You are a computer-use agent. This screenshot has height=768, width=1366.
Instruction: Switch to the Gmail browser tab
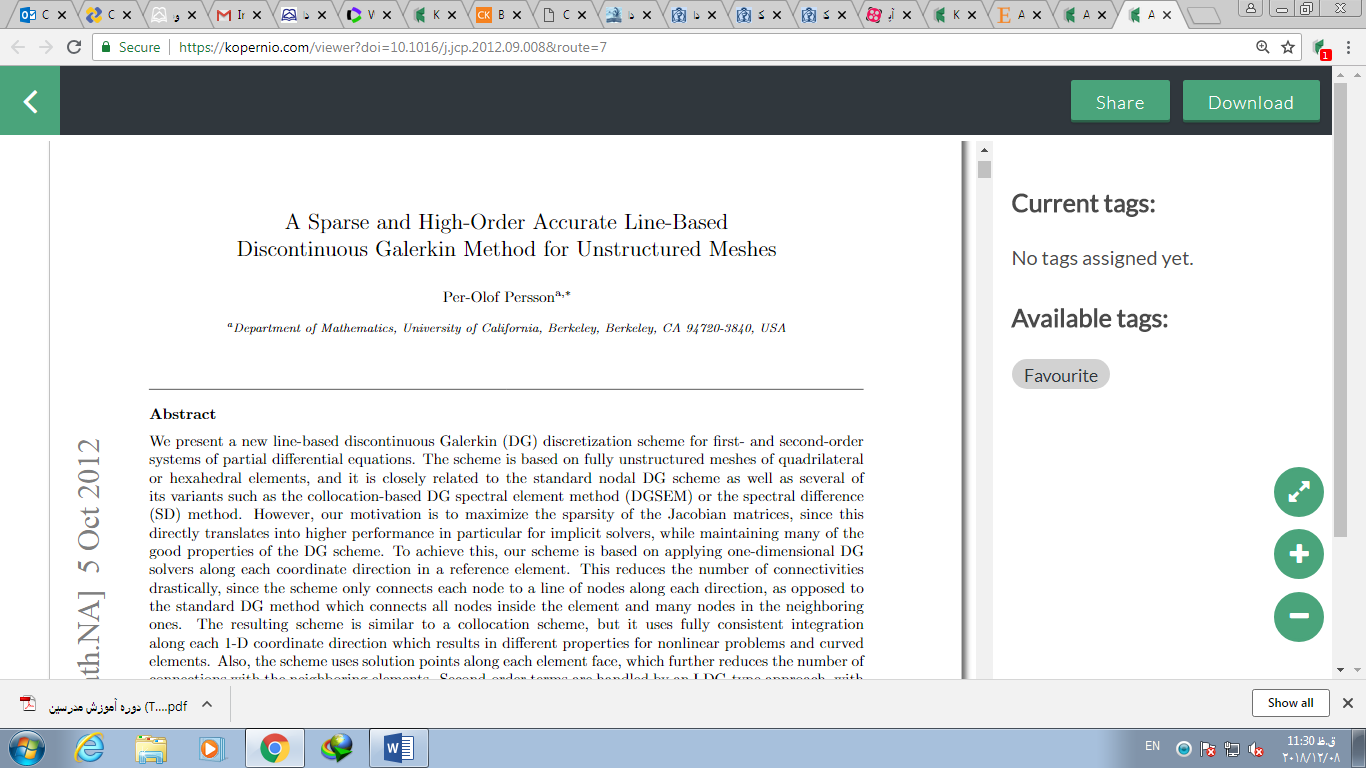click(x=236, y=15)
